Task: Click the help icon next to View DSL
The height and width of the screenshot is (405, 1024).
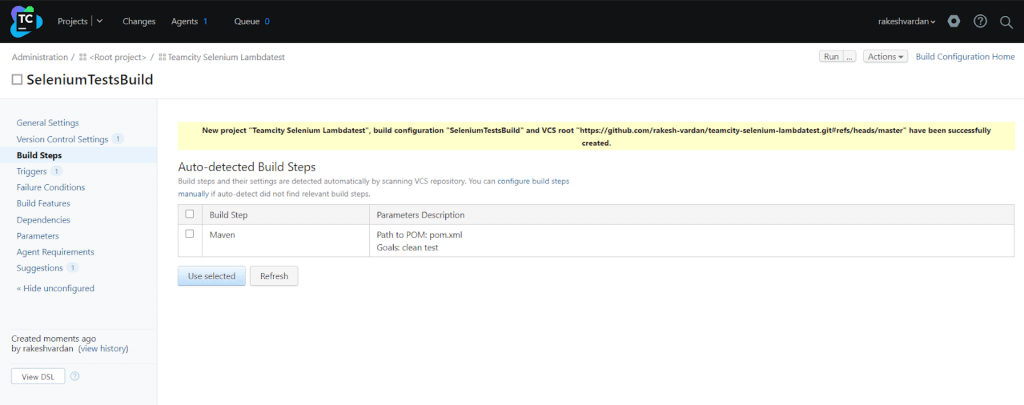Action: pos(75,377)
